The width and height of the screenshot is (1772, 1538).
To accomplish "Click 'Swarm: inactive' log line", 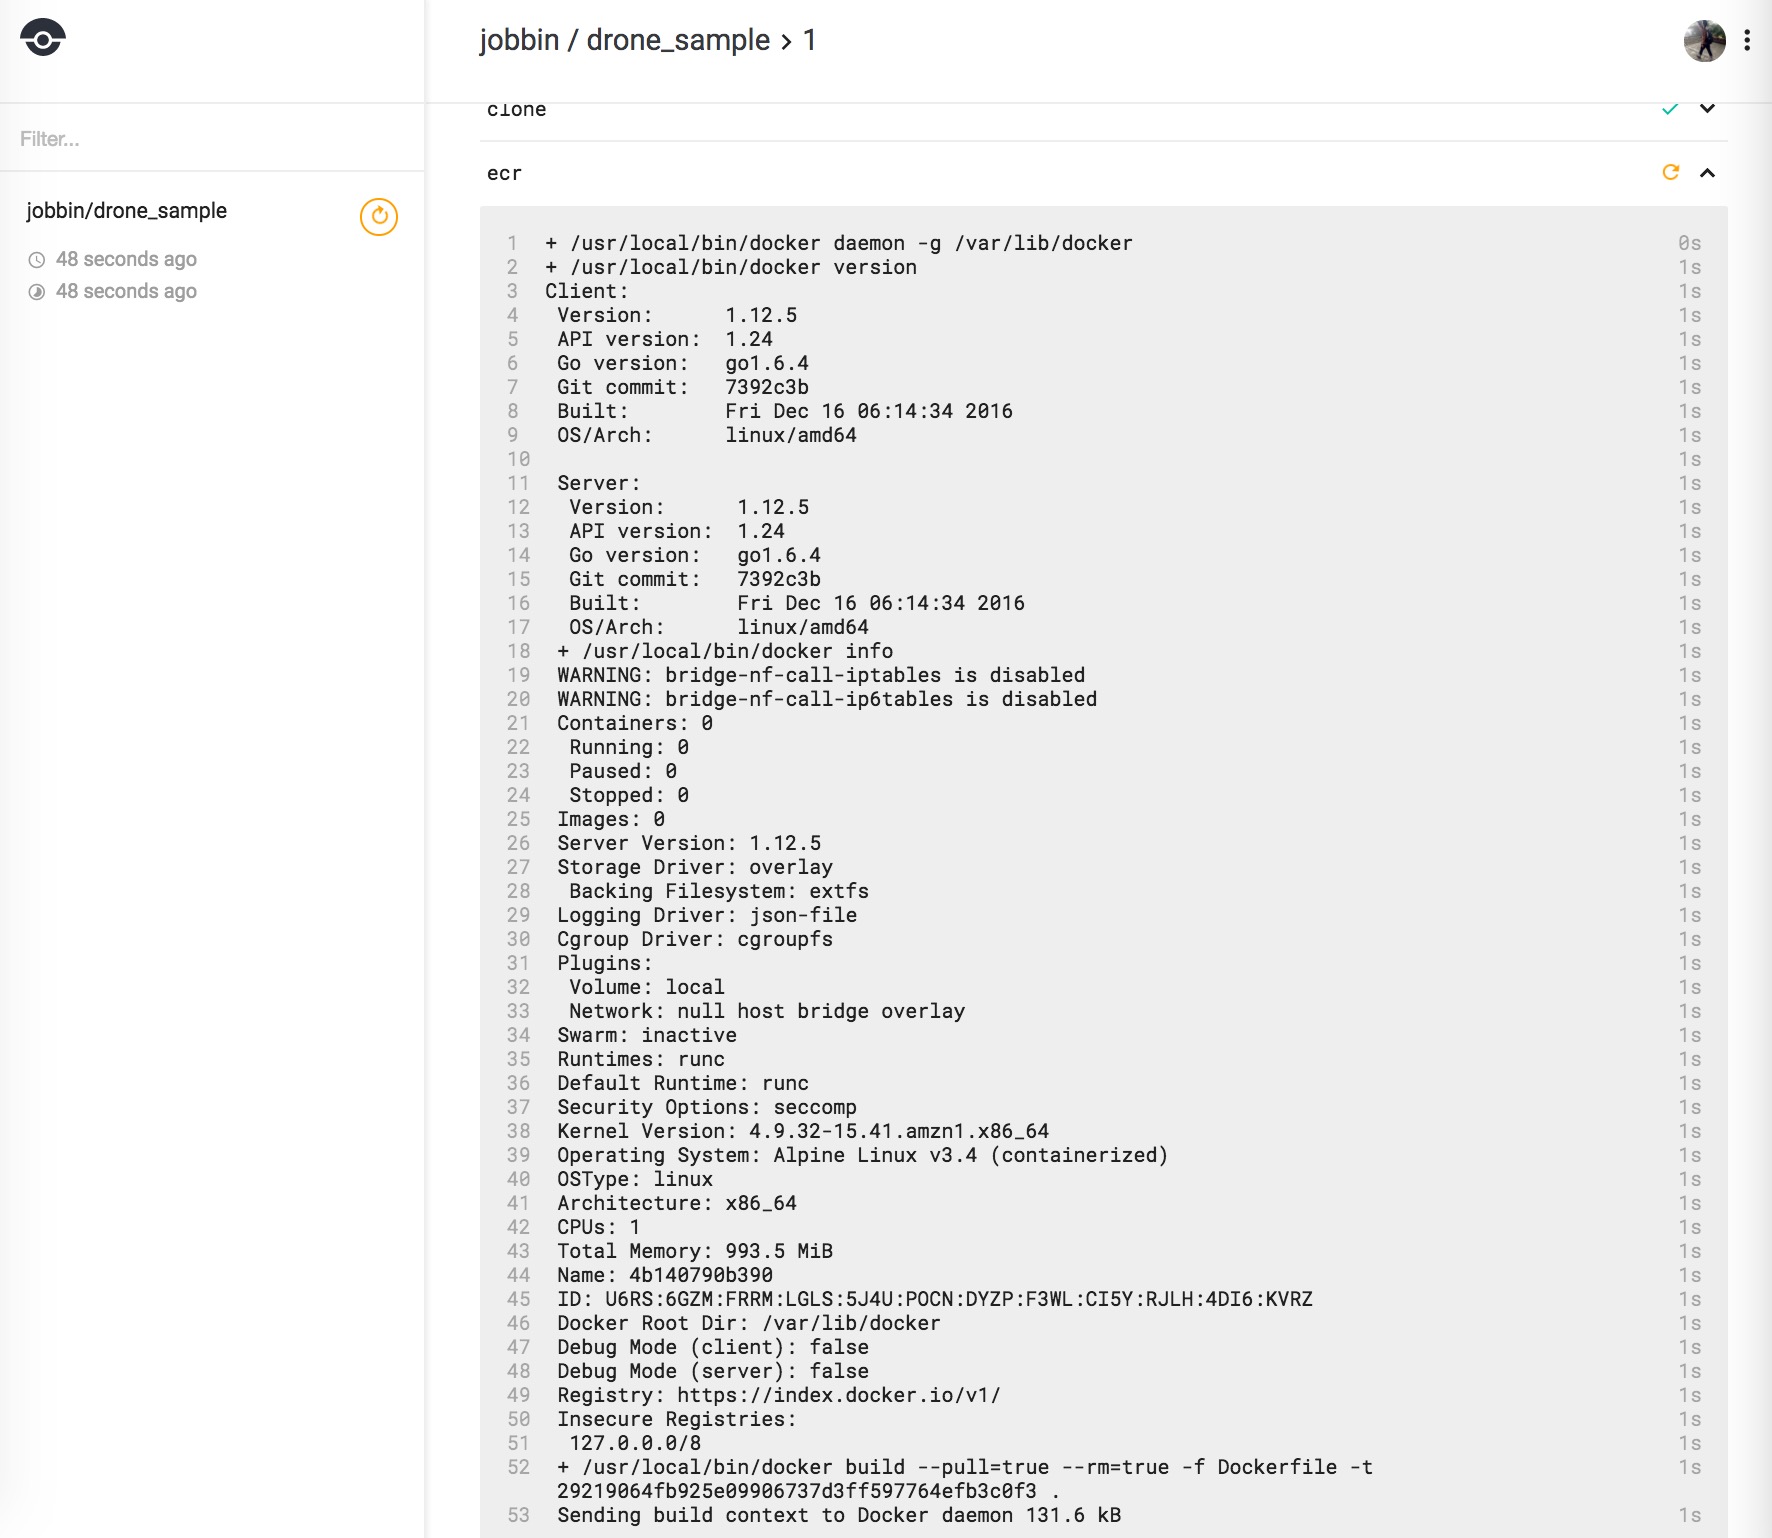I will point(647,1035).
